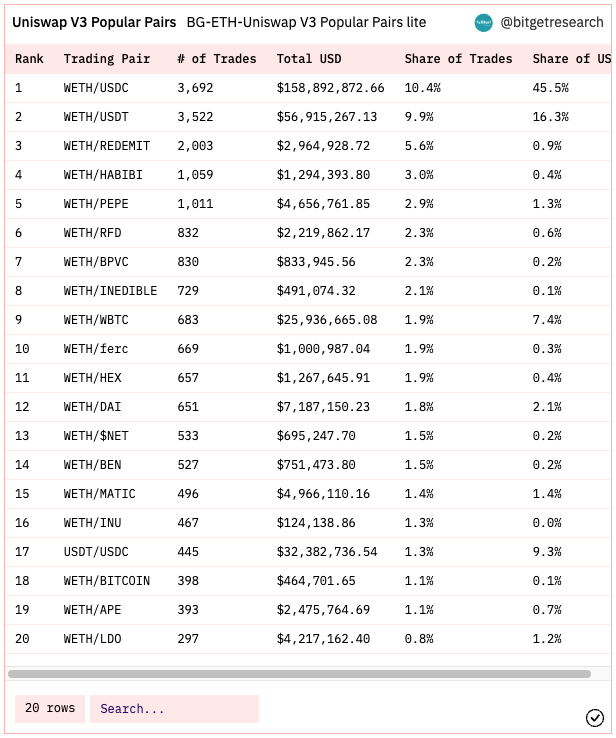Click the Search input field
Screen dimensions: 616x738
click(x=174, y=708)
